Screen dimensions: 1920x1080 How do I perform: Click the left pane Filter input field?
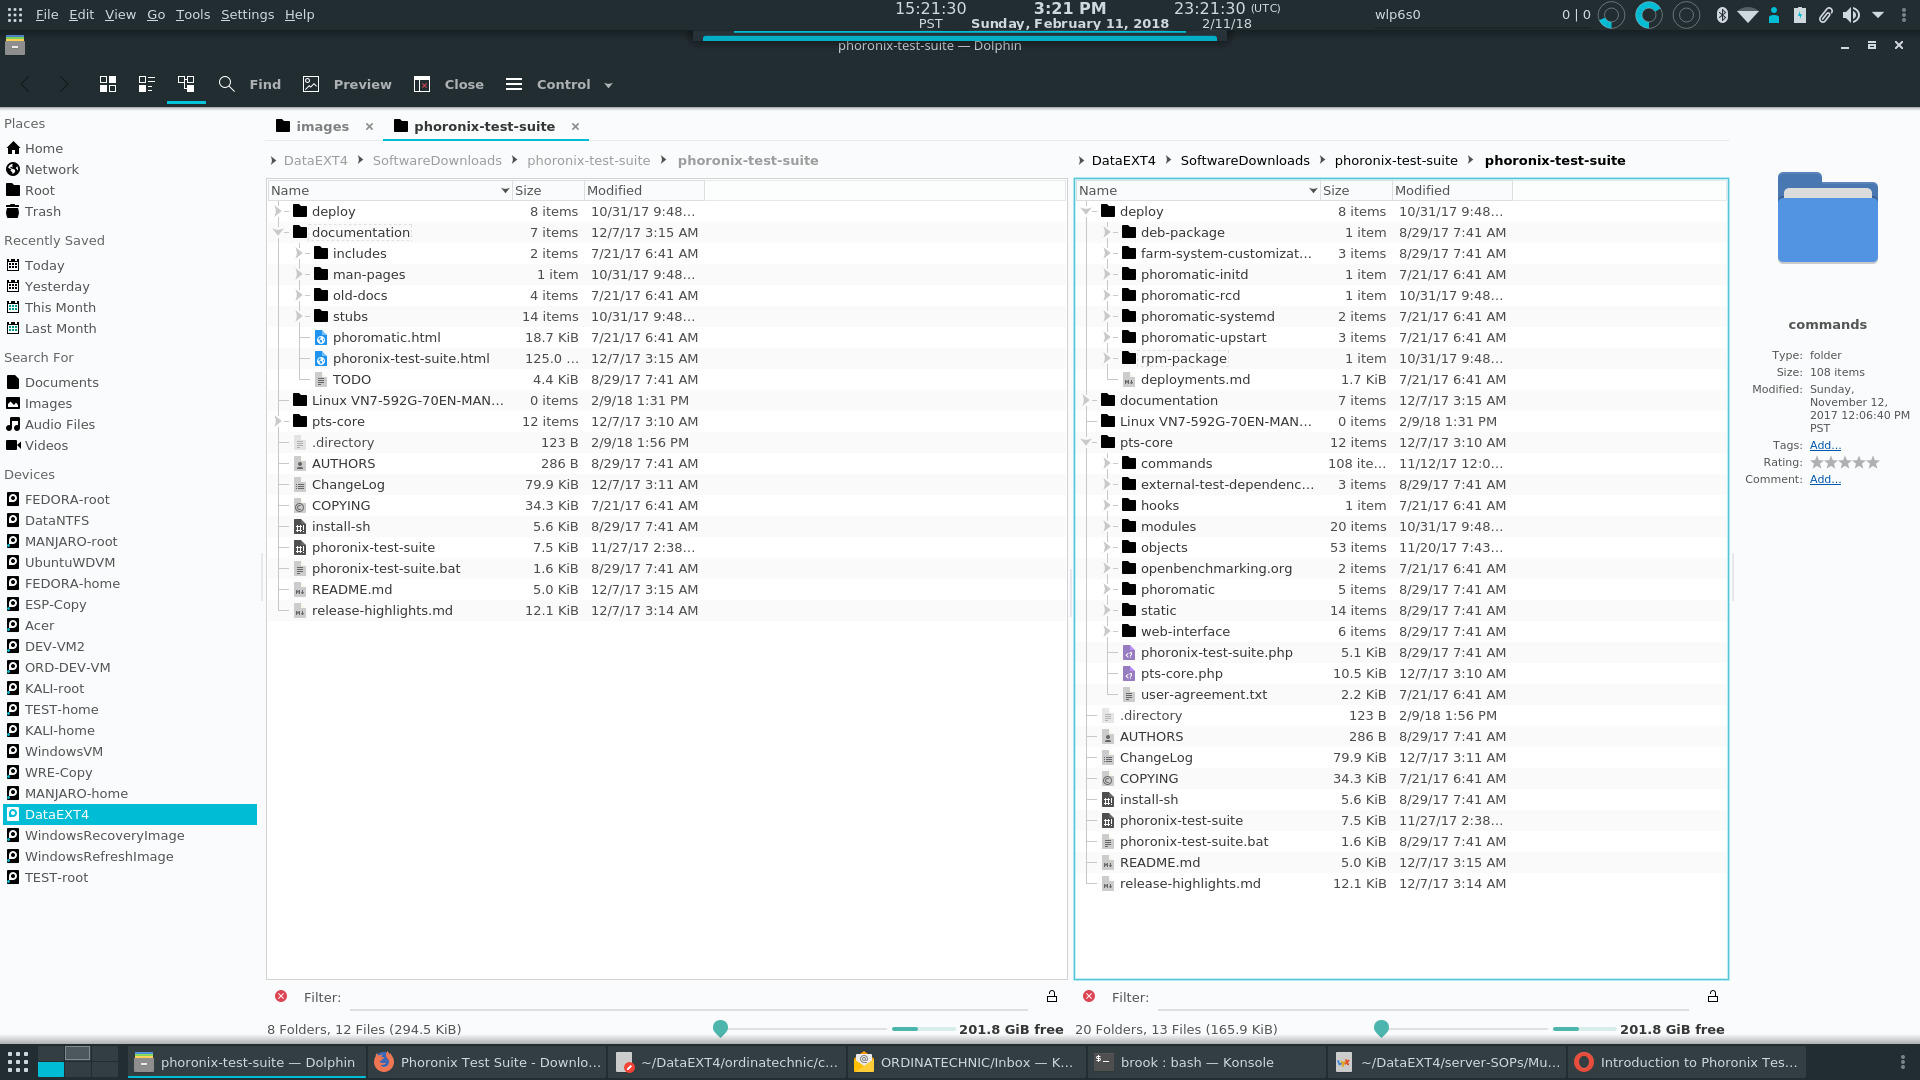(x=688, y=997)
